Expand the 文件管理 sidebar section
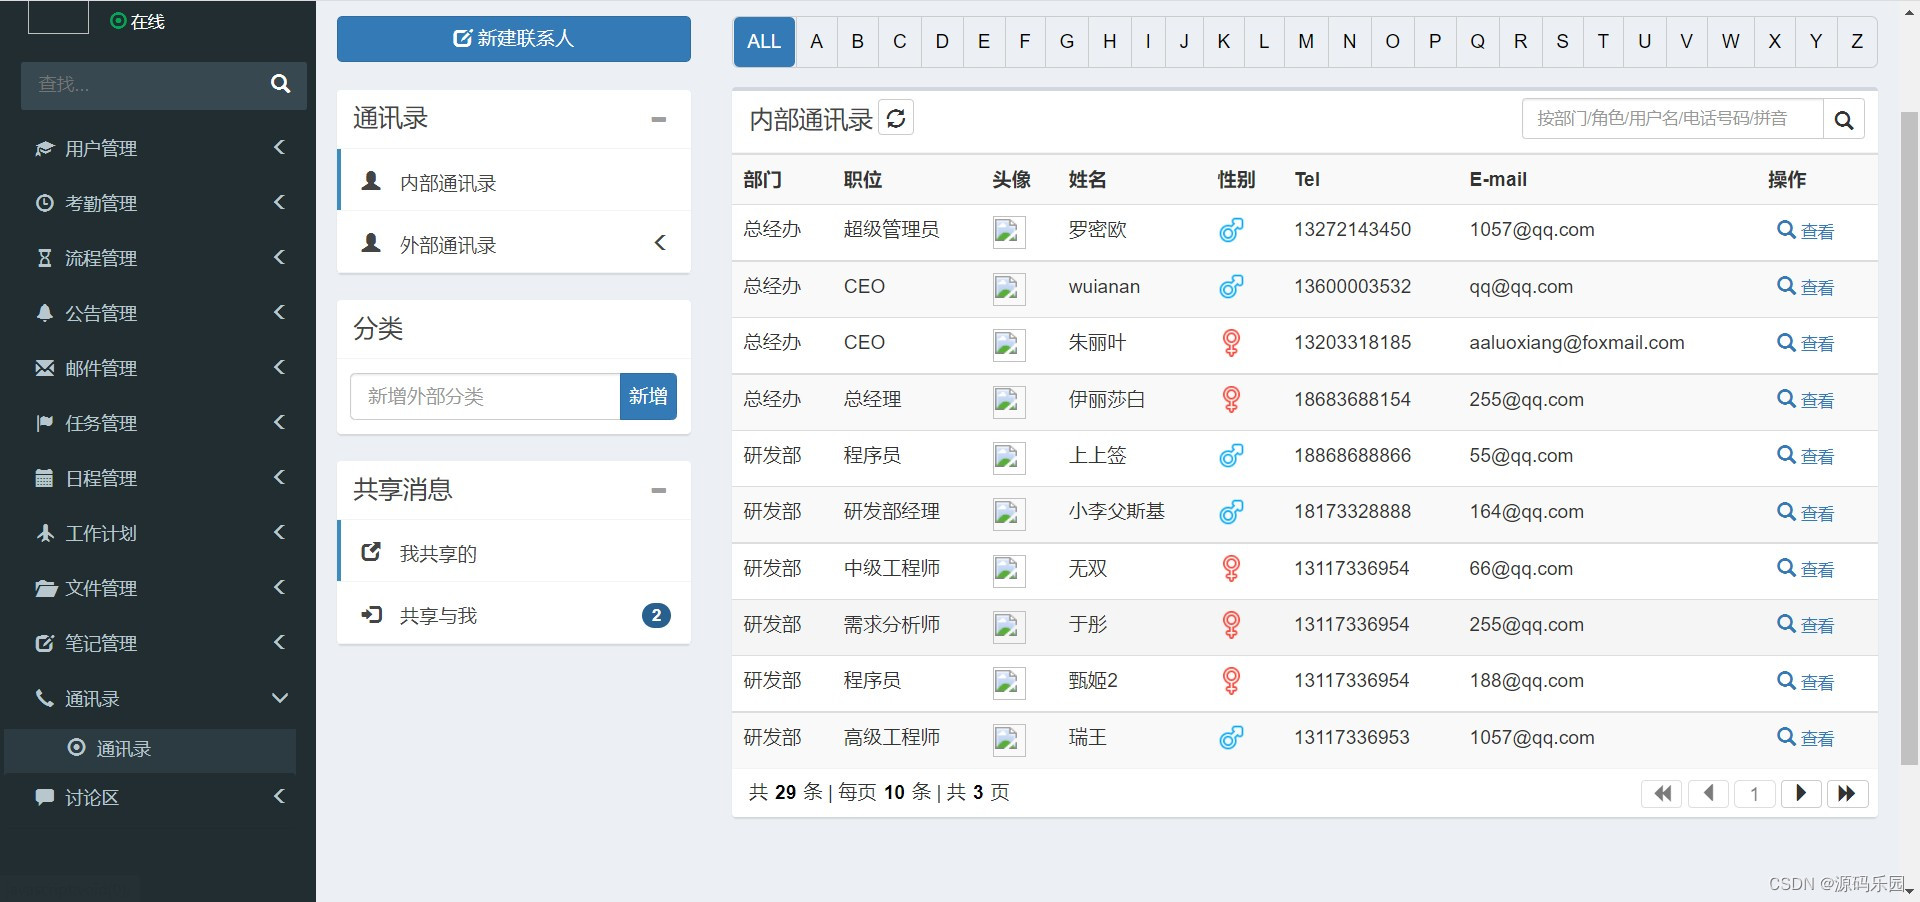The image size is (1920, 902). point(279,588)
